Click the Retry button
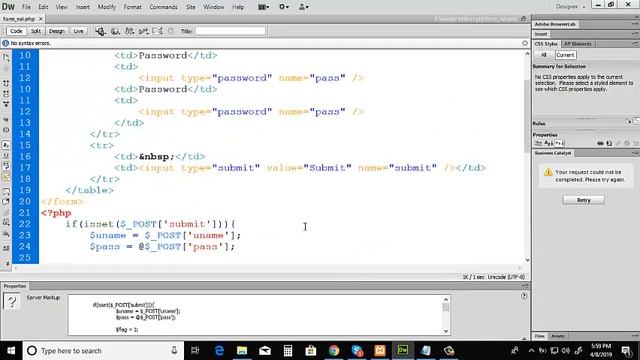Image resolution: width=640 pixels, height=360 pixels. [x=583, y=200]
